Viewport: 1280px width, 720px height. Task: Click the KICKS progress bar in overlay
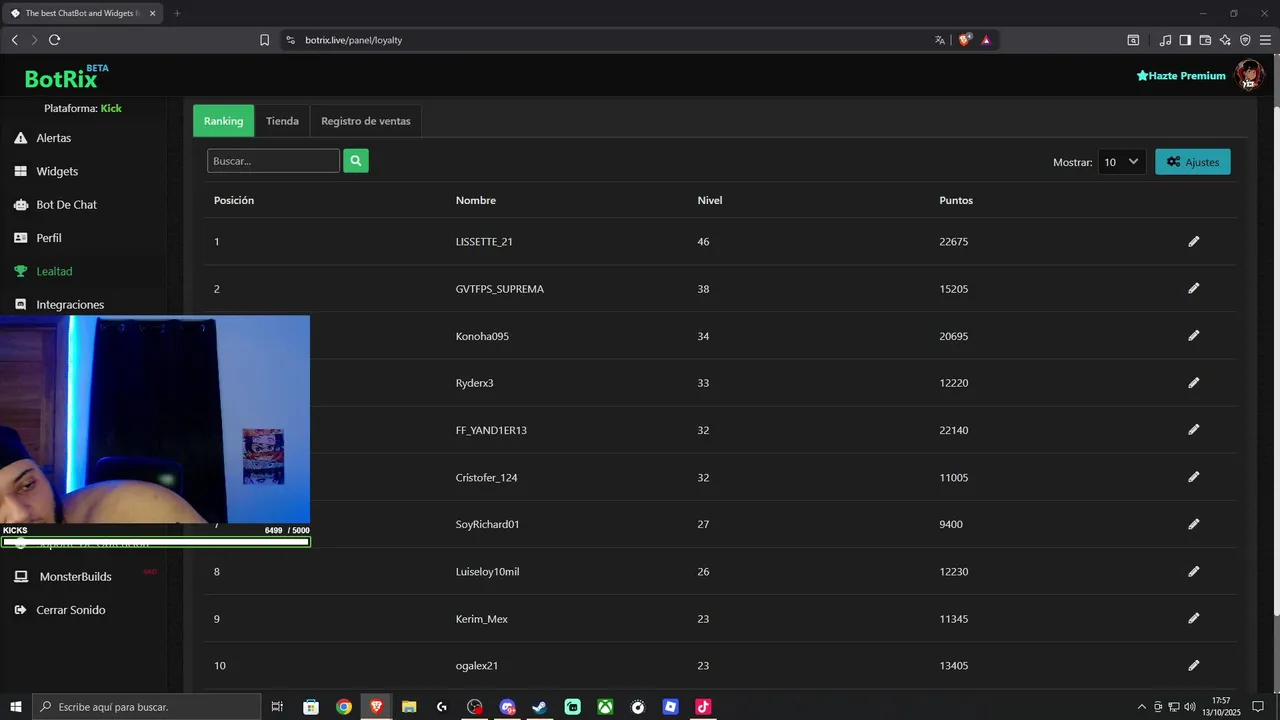click(155, 542)
